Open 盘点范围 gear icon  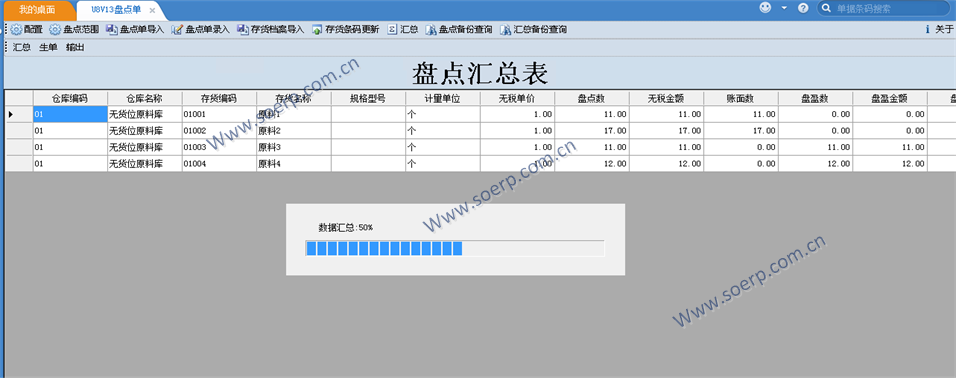point(55,29)
